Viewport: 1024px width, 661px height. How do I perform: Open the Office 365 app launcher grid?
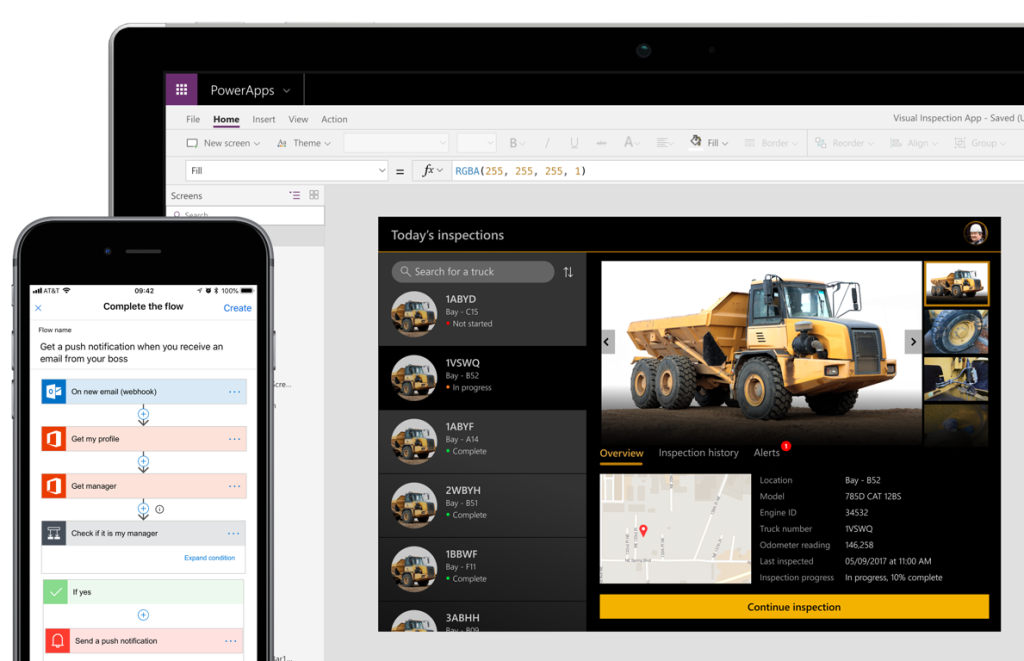[181, 89]
